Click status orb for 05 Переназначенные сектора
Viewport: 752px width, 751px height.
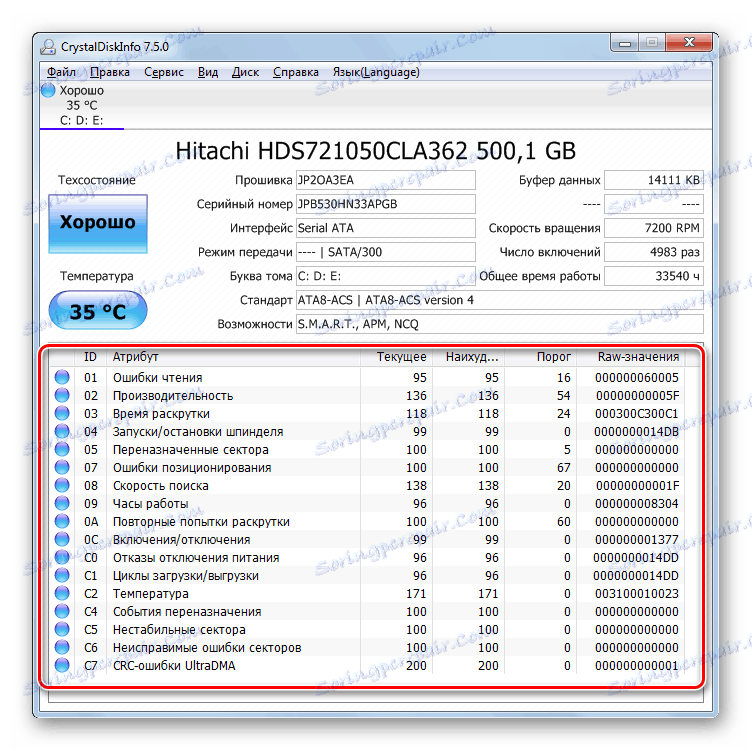[x=62, y=449]
